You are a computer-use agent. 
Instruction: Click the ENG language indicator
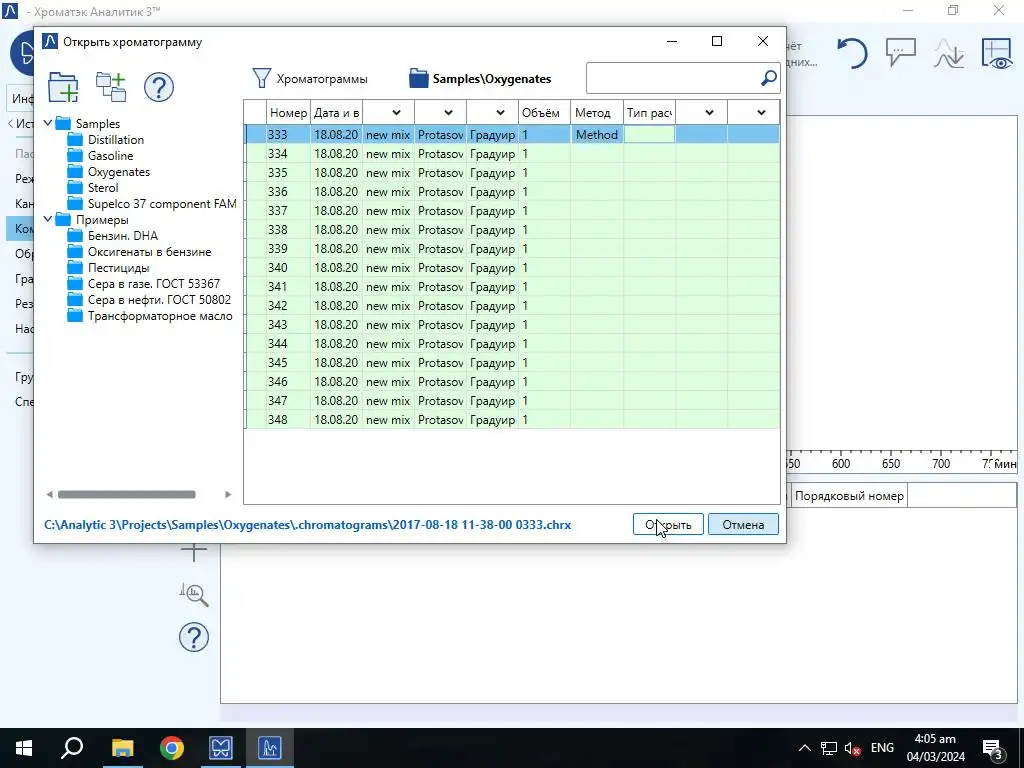click(x=882, y=748)
